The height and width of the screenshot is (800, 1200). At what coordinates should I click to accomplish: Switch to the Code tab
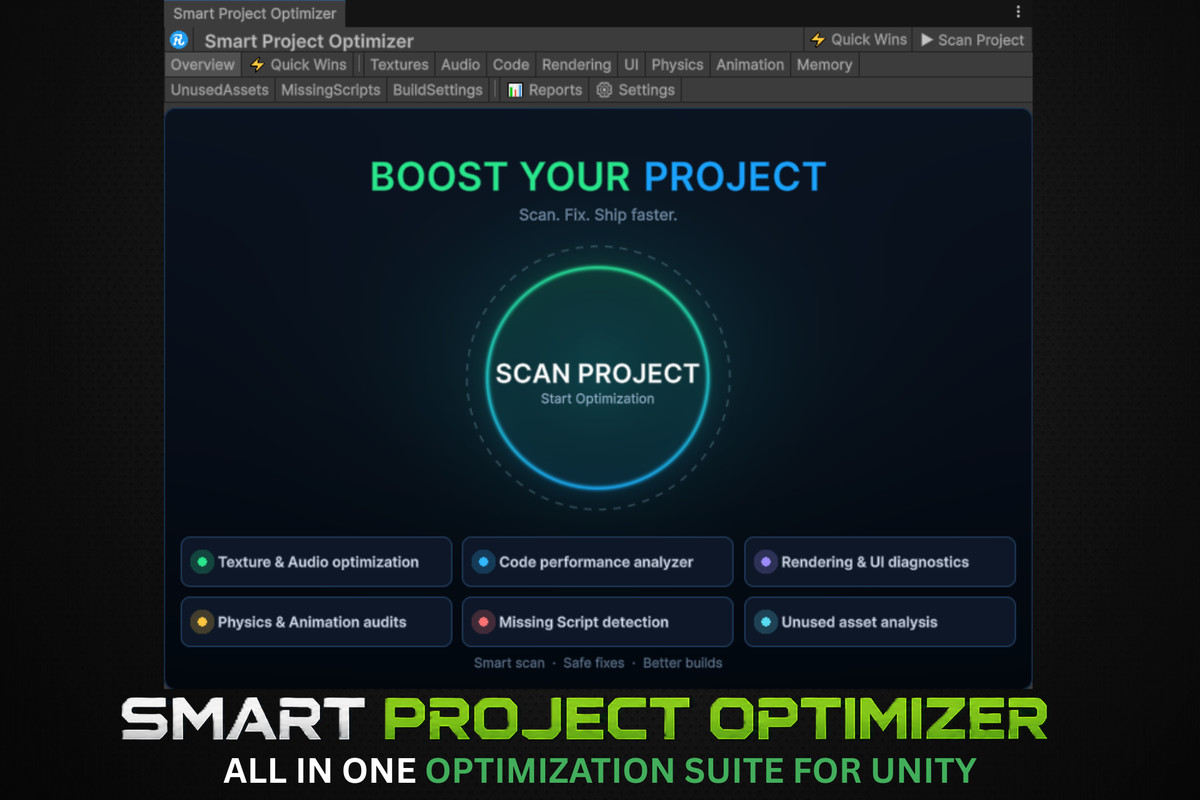(x=511, y=65)
